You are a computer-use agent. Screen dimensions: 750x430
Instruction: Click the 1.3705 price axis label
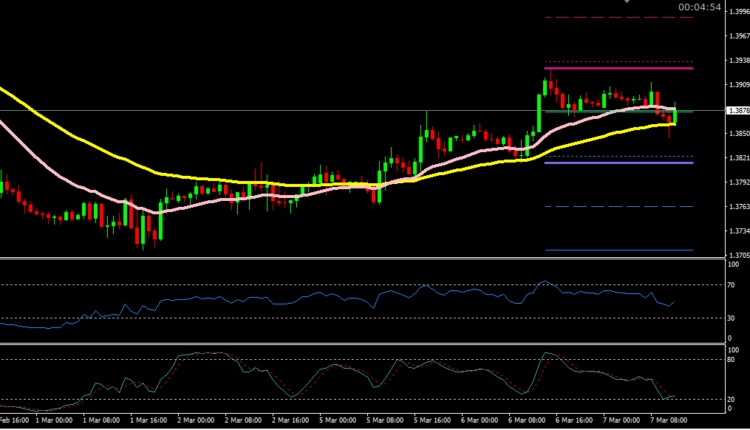tap(734, 256)
